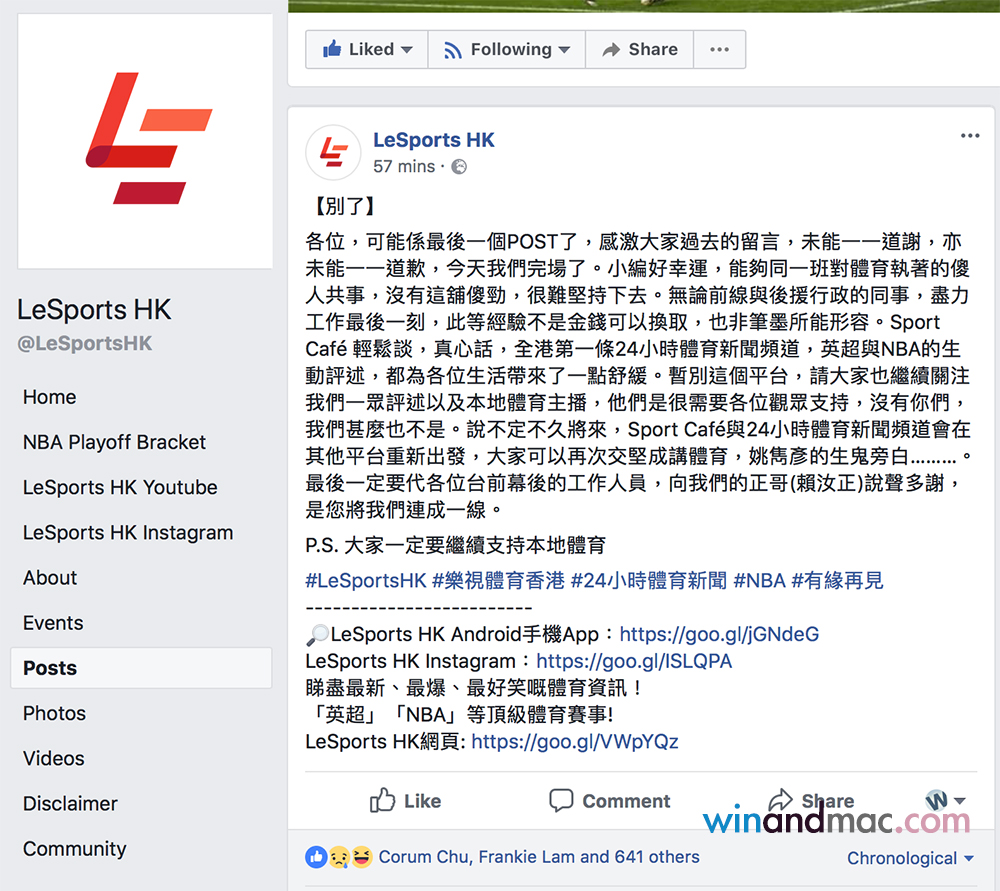Viewport: 1000px width, 891px height.
Task: Go to the Videos section
Action: point(54,758)
